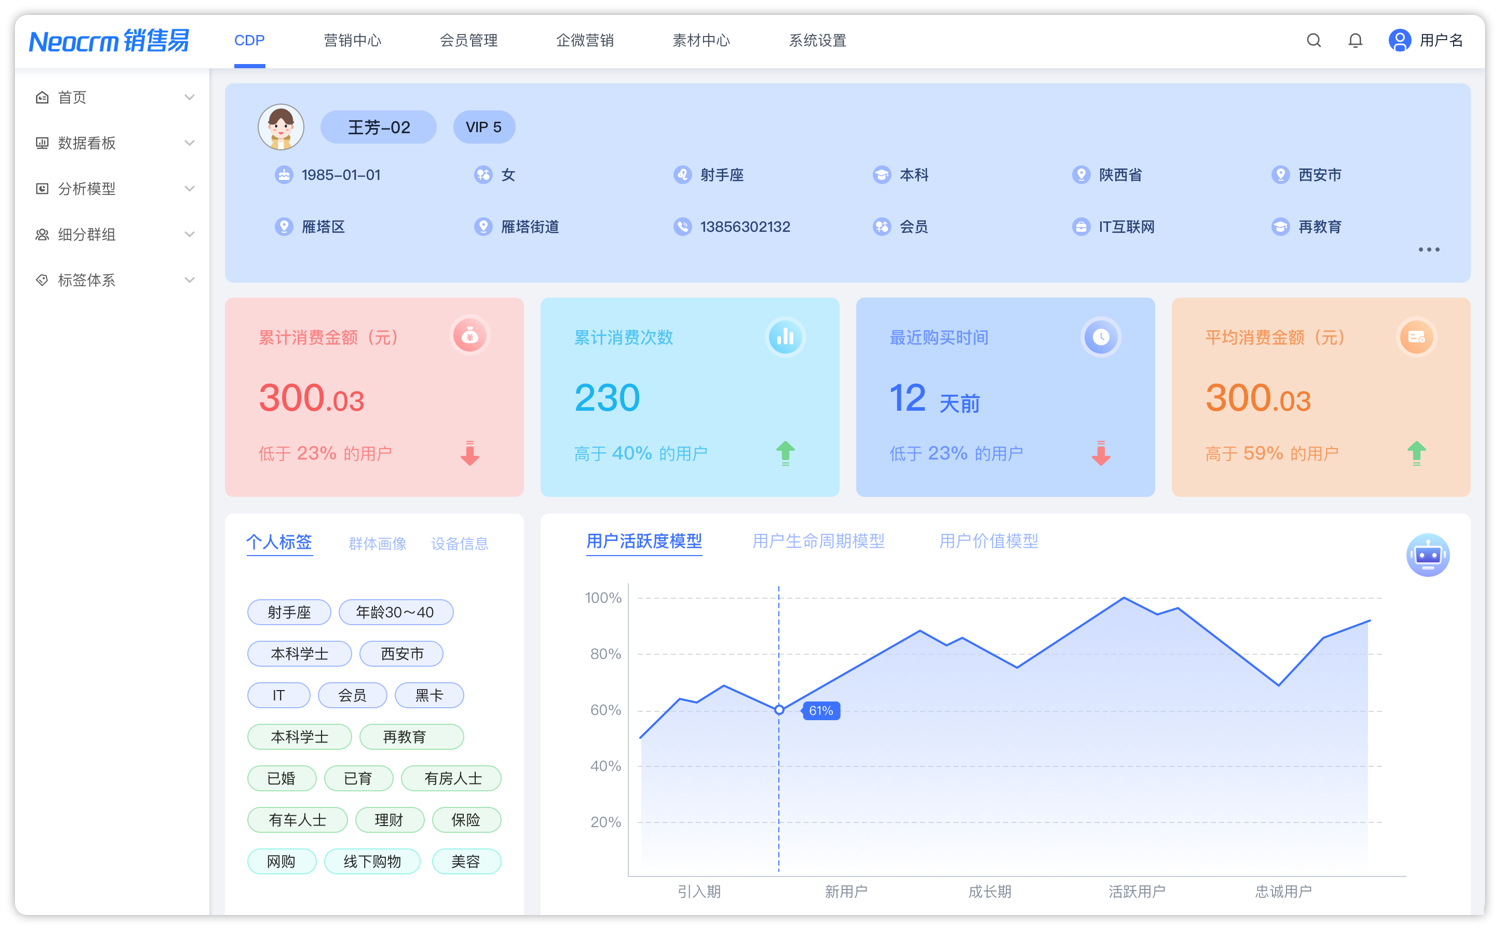Viewport: 1500px width, 930px height.
Task: Click the location icon next to 陕西省
Action: tap(1081, 175)
